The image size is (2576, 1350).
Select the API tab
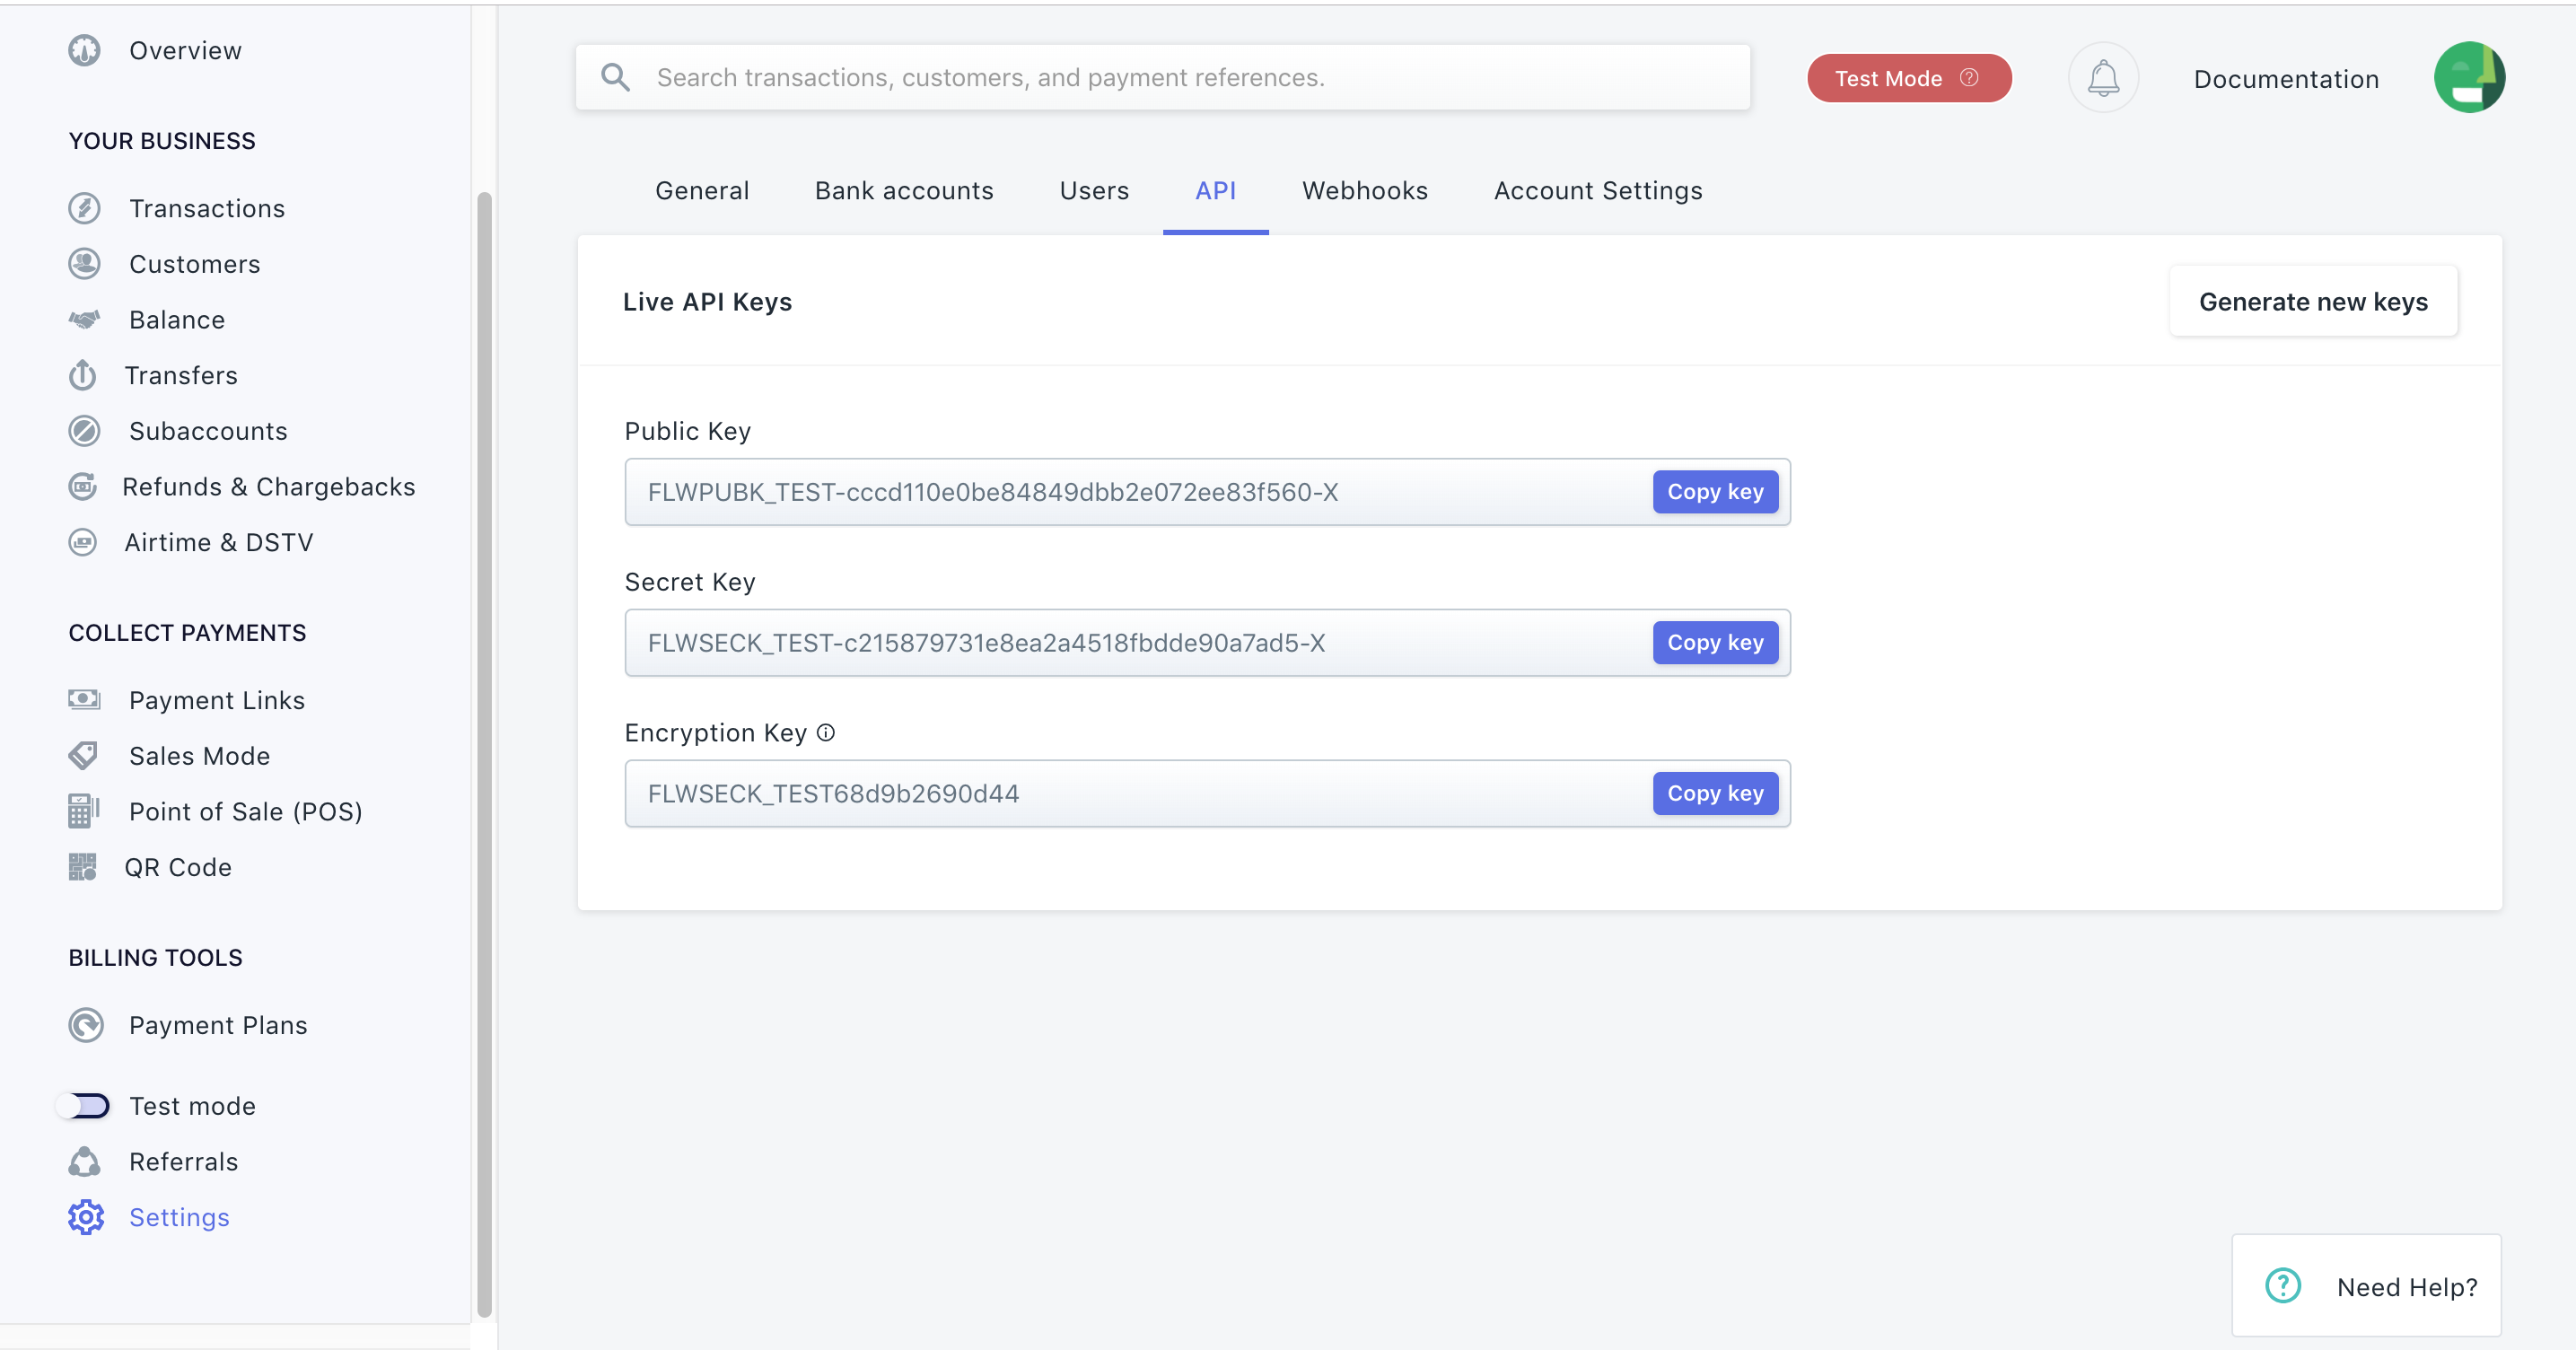tap(1216, 190)
